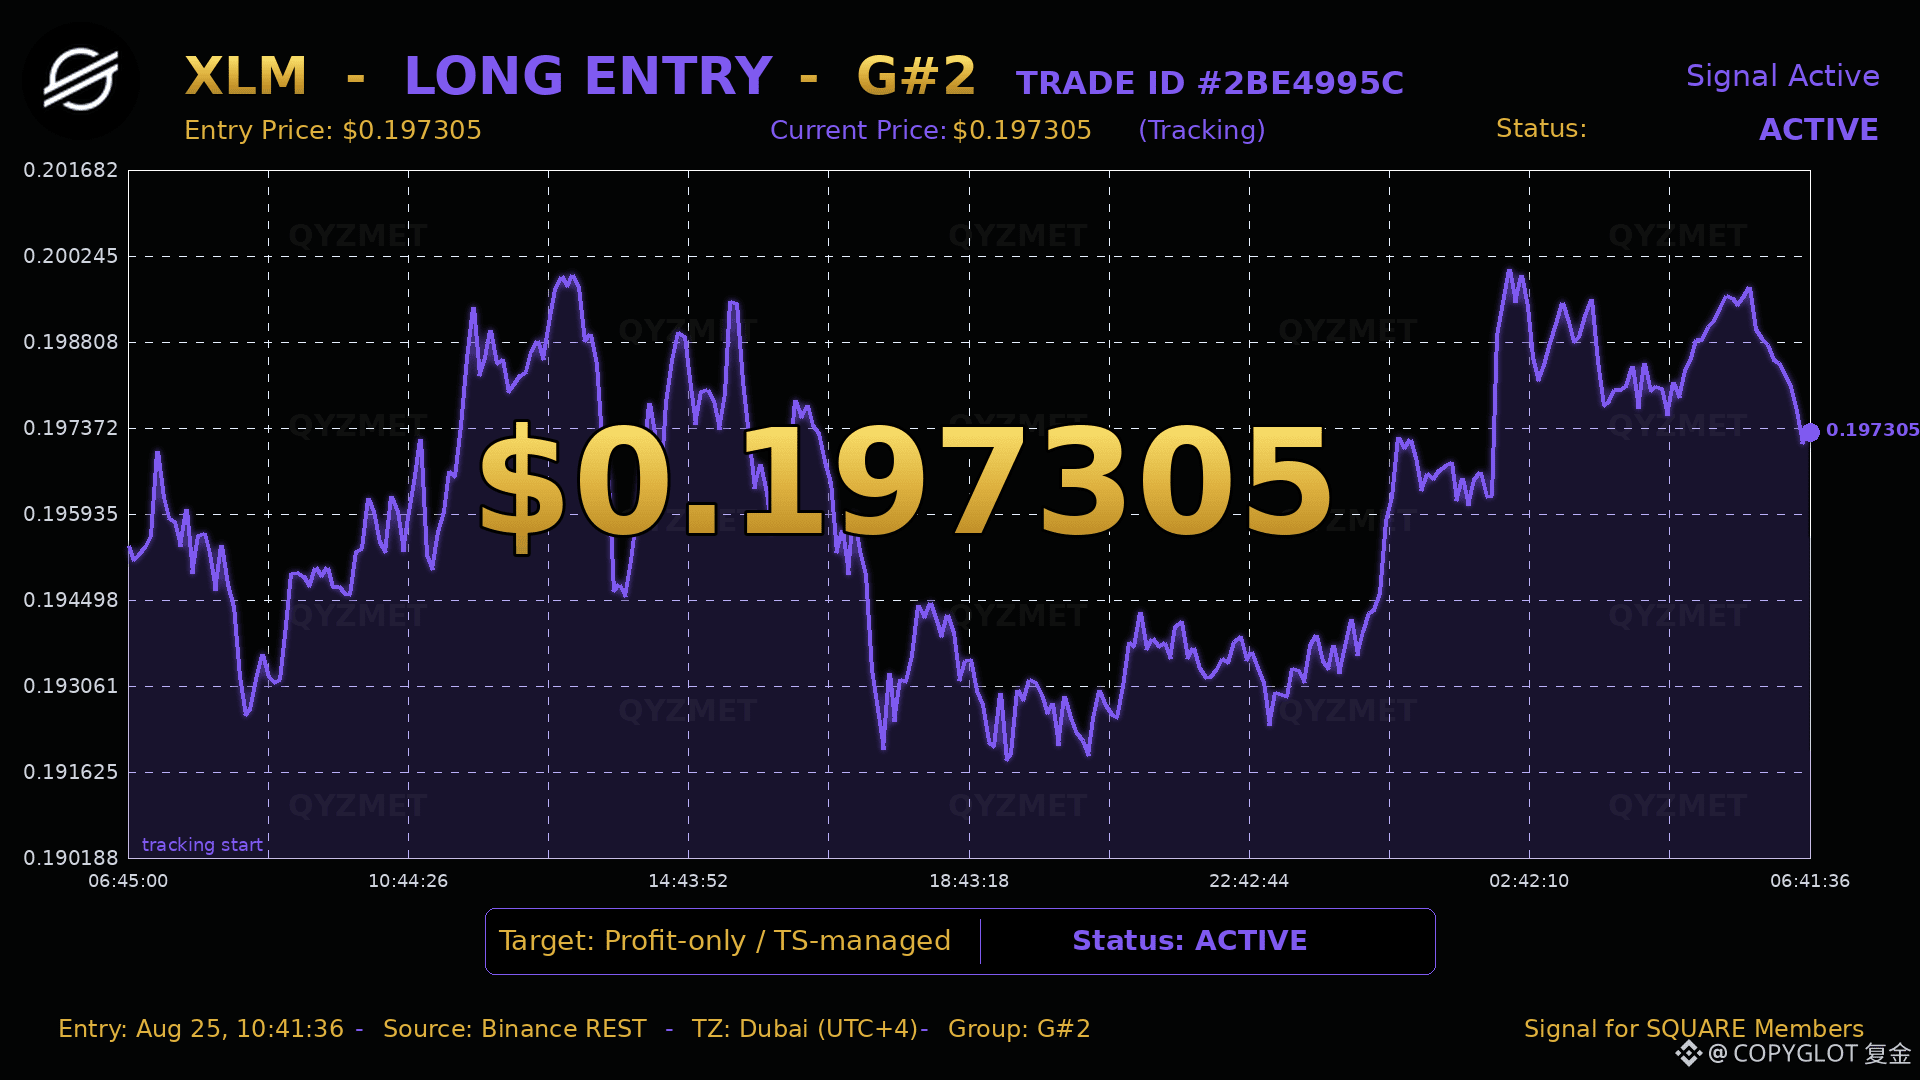
Task: Click the "(Tracking)" note
Action: tap(1202, 130)
